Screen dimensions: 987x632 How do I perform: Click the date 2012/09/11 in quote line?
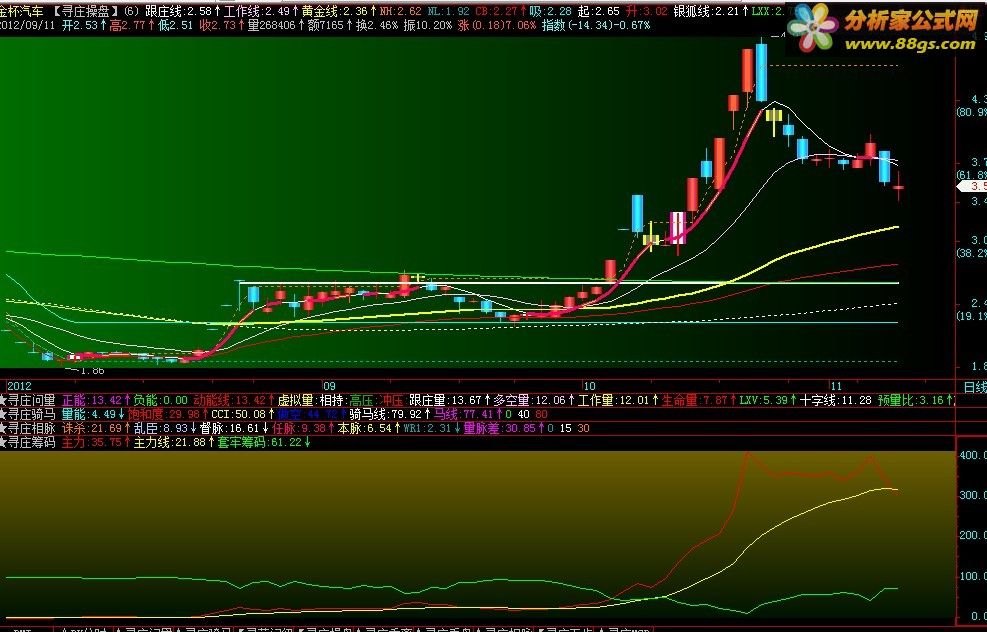point(26,25)
